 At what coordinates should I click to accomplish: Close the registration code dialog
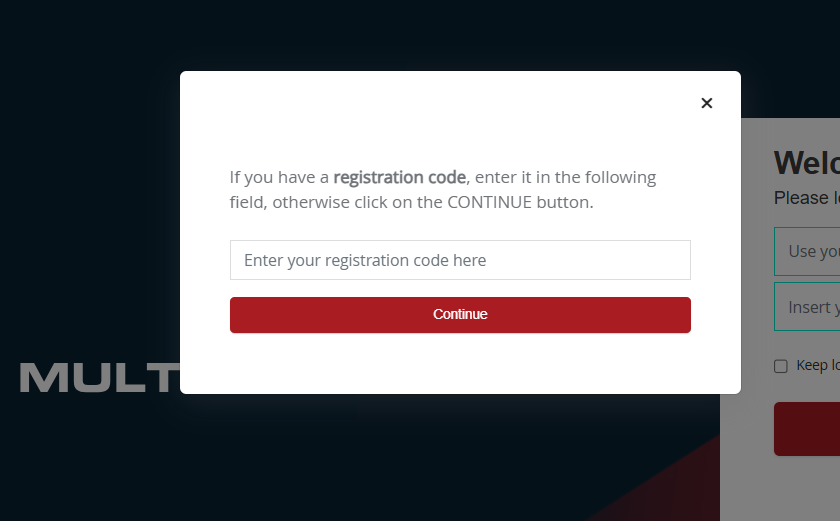click(707, 103)
